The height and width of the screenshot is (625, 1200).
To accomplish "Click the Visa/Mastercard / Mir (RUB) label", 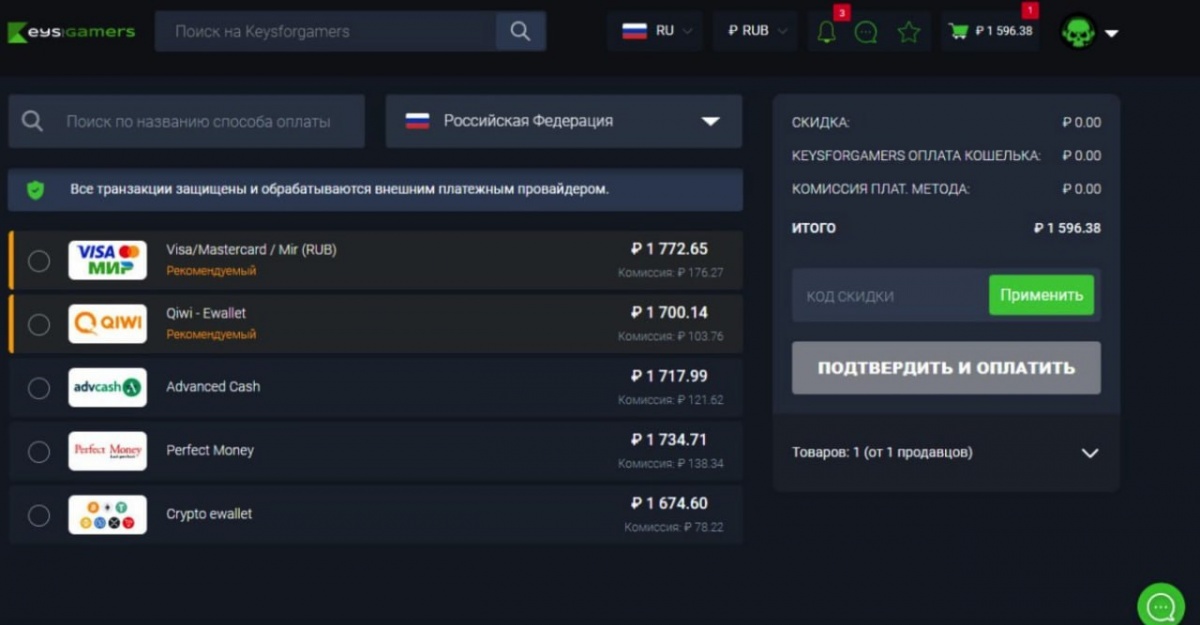I will click(251, 250).
